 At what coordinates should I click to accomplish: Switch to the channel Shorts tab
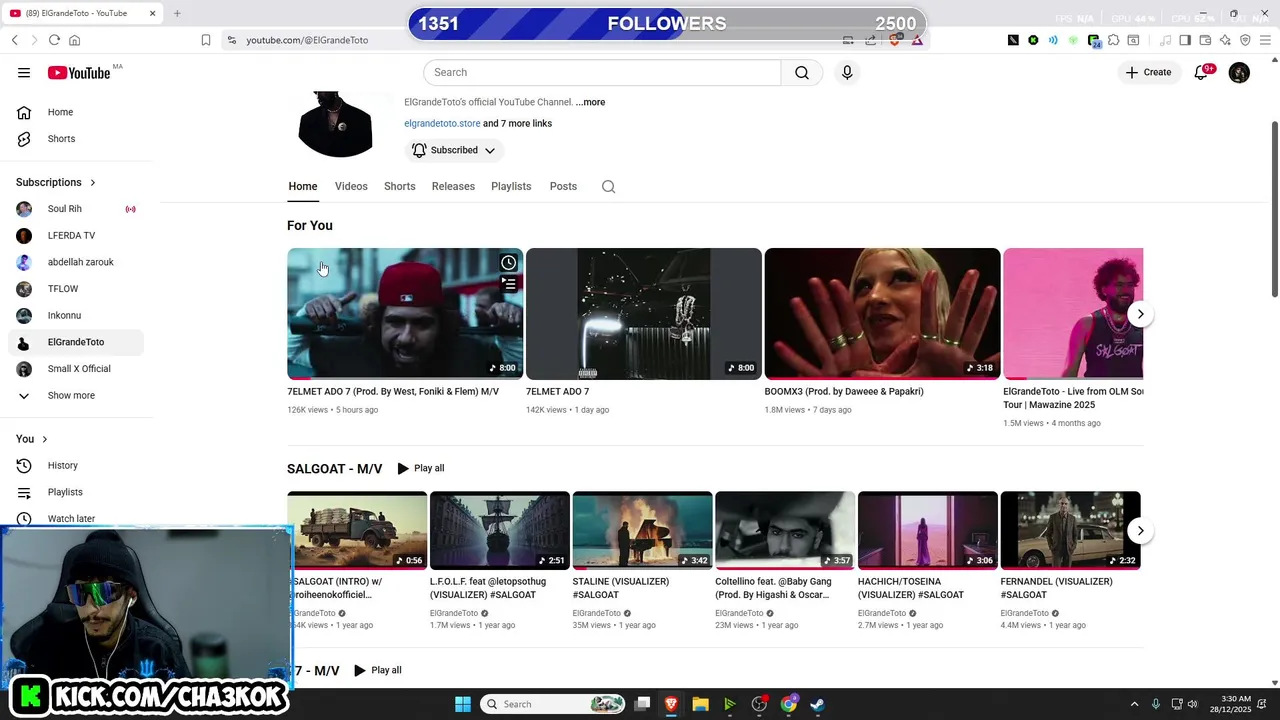coord(399,186)
